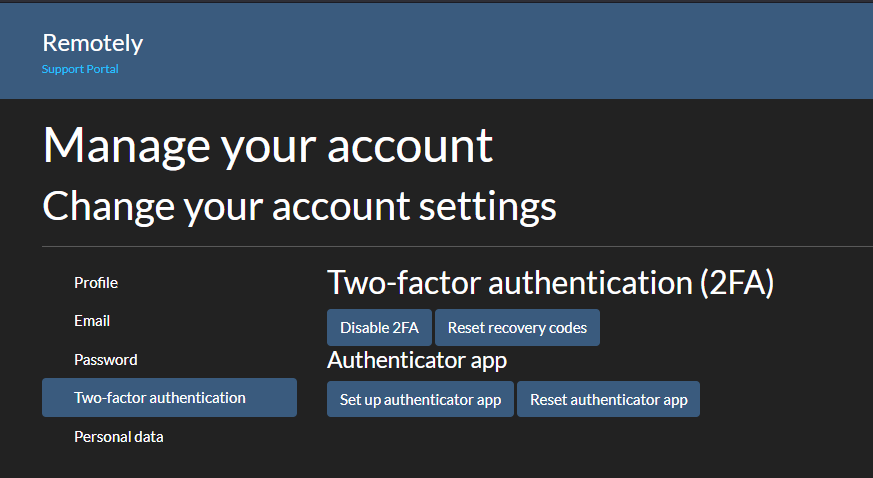This screenshot has height=478, width=873.
Task: Select the Two-factor authentication menu item
Action: pos(169,397)
